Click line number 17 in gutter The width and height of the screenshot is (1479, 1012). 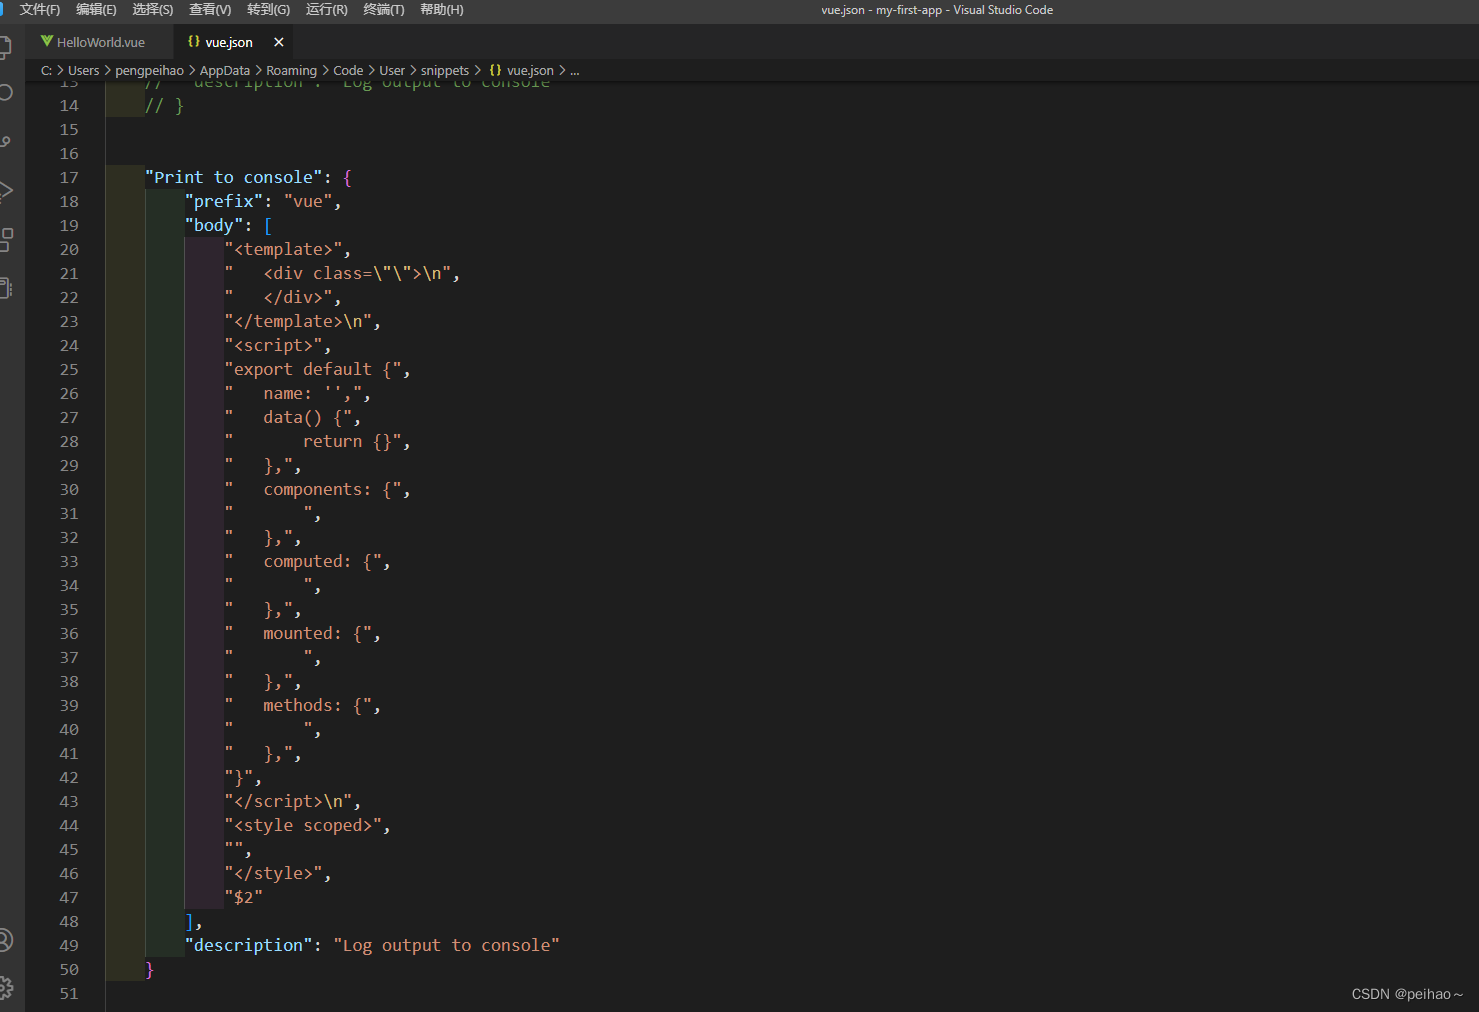click(69, 178)
